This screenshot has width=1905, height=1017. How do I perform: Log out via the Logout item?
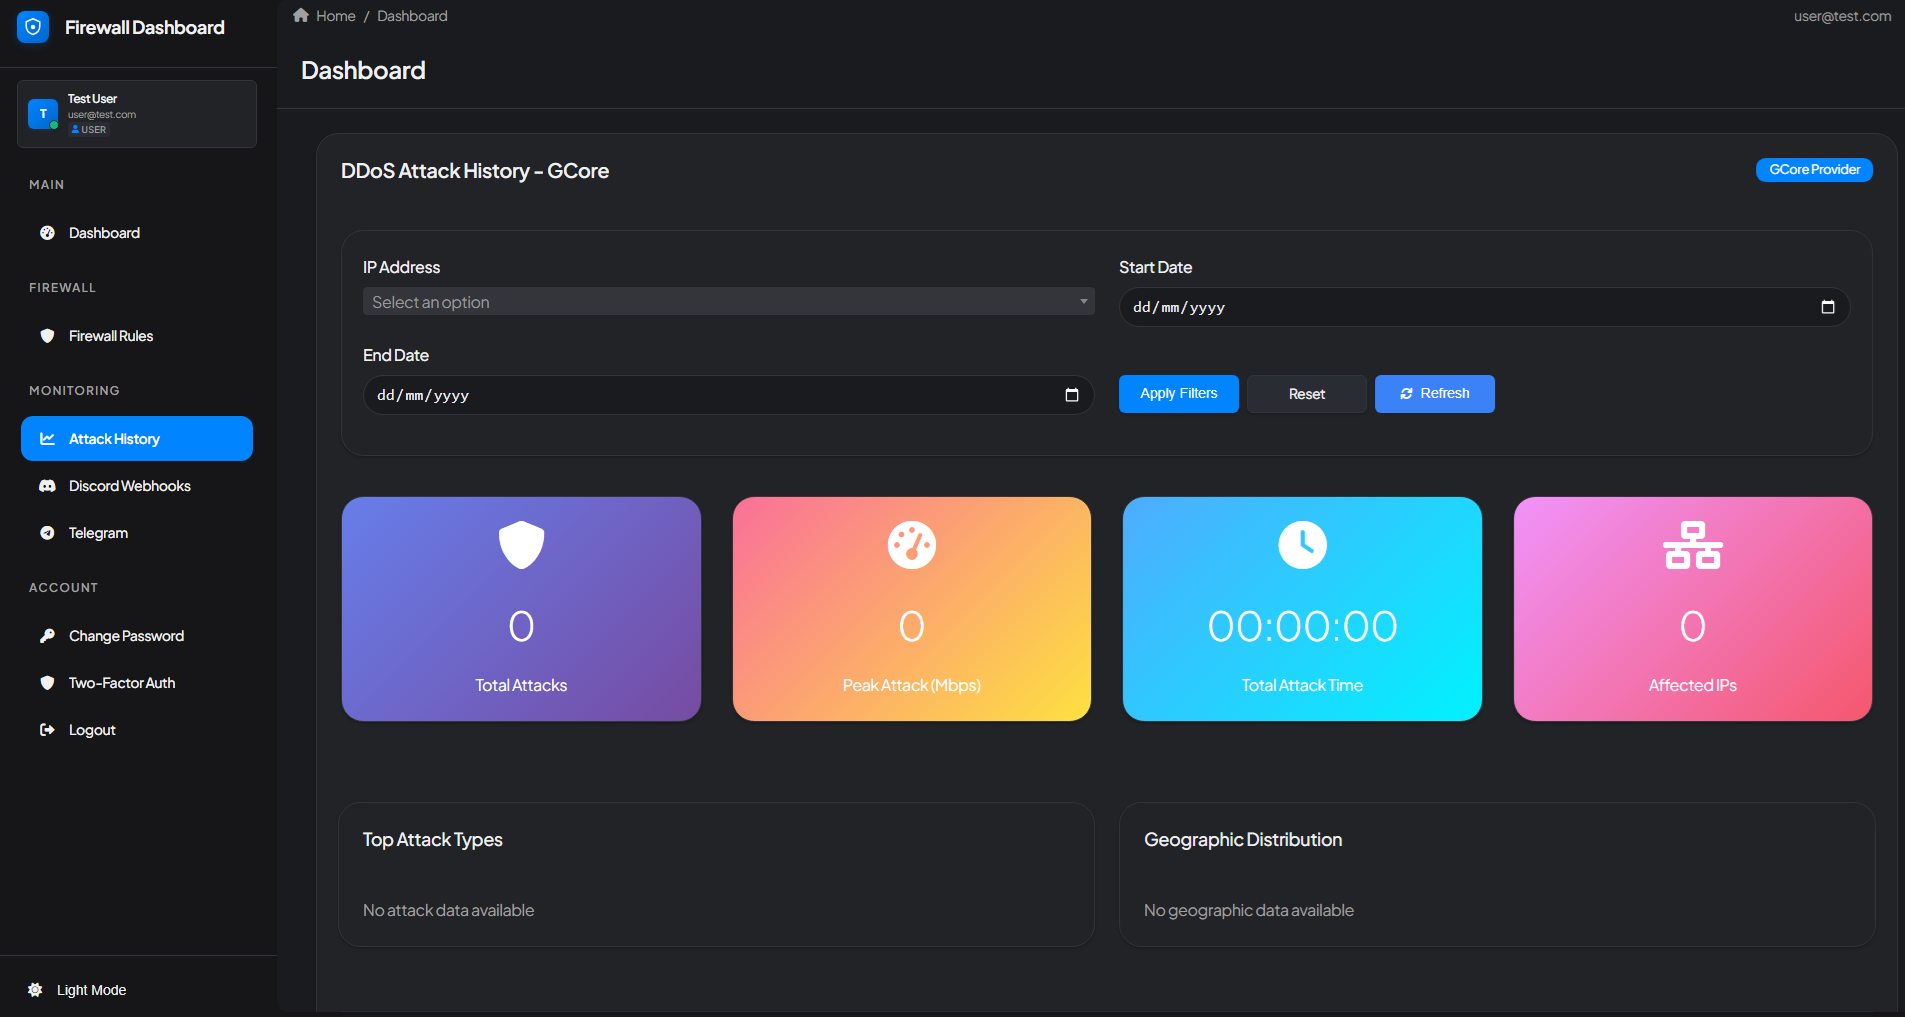pos(137,730)
